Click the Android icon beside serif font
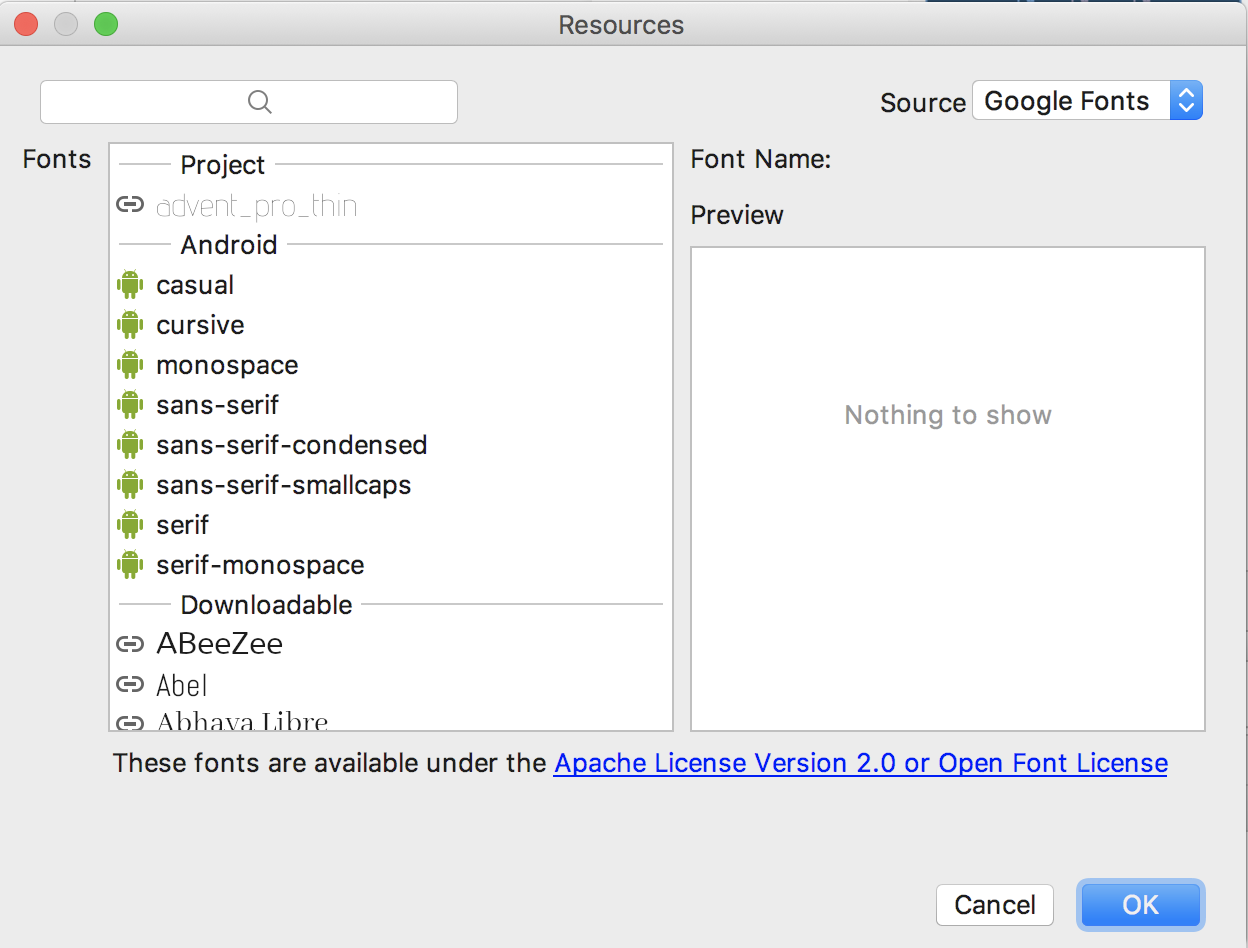Screen dimensions: 1248x948 point(129,525)
